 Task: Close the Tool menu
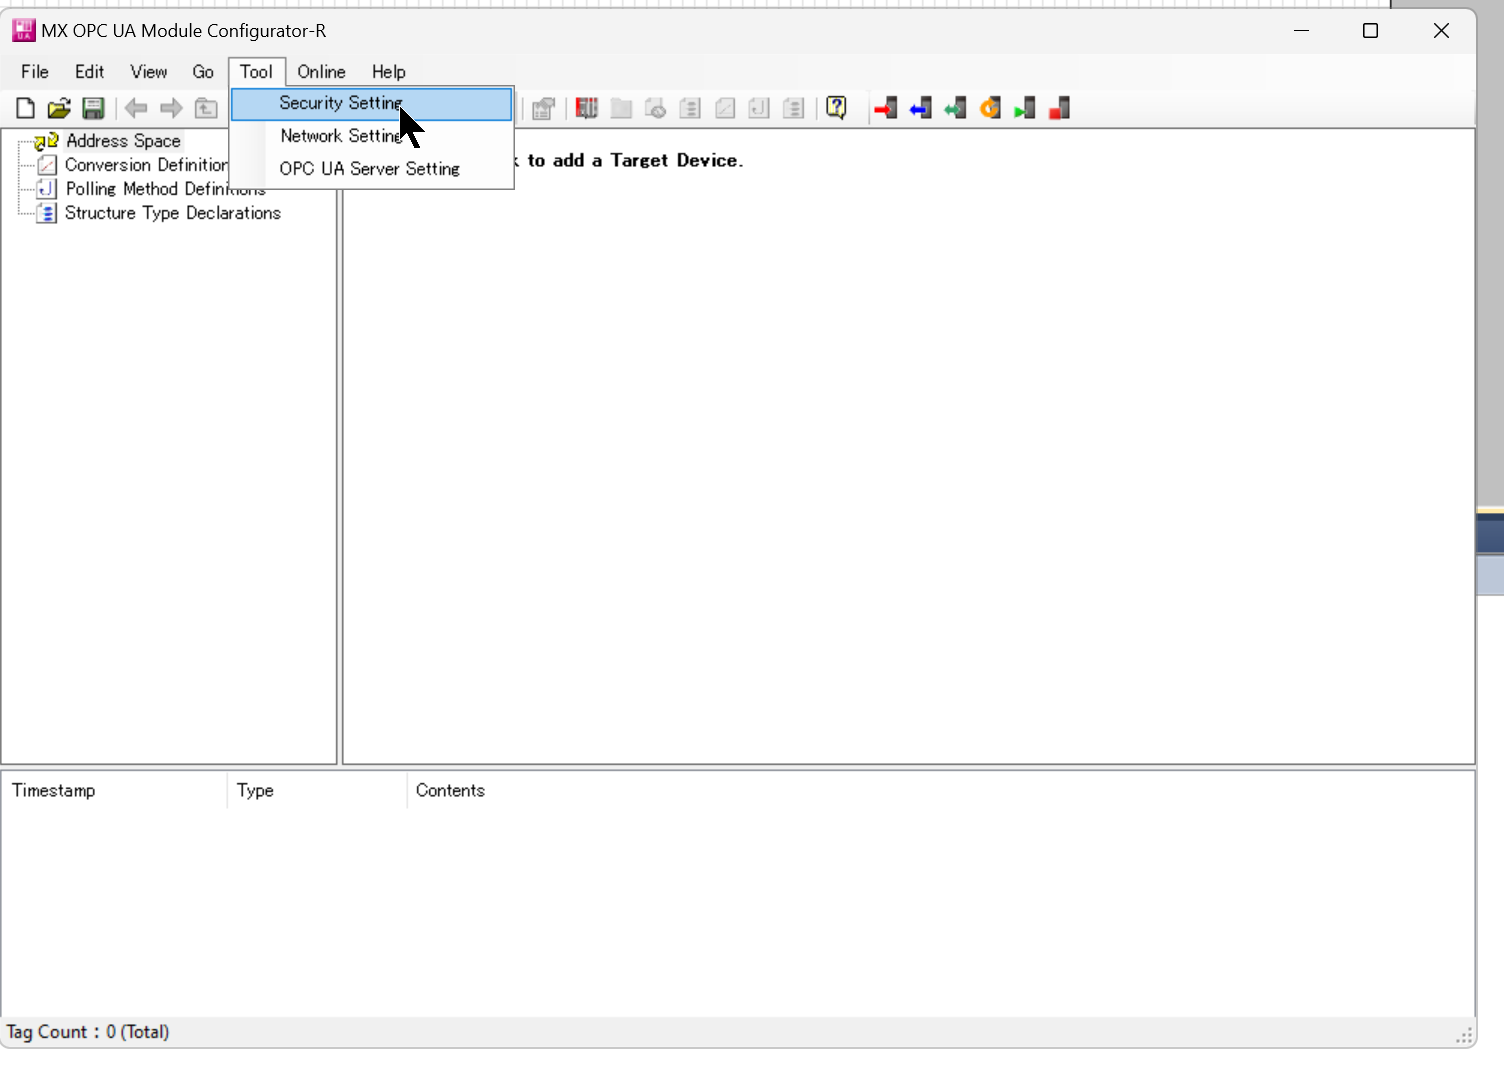coord(256,72)
